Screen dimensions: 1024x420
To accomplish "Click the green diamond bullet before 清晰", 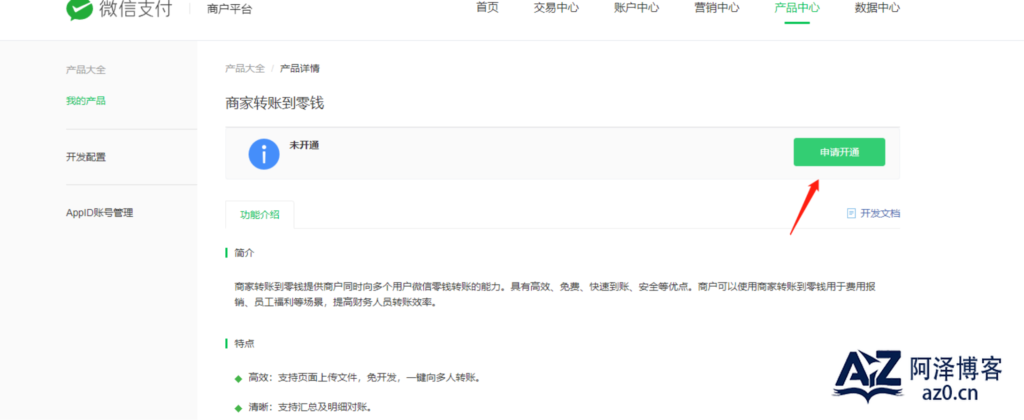I will 238,407.
